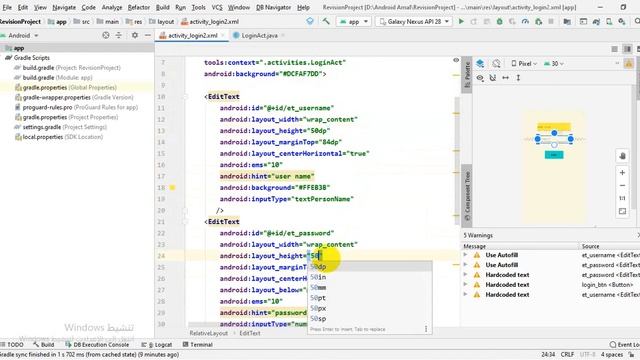Open the Component Tree side panel
Image resolution: width=640 pixels, height=360 pixels.
pyautogui.click(x=467, y=197)
